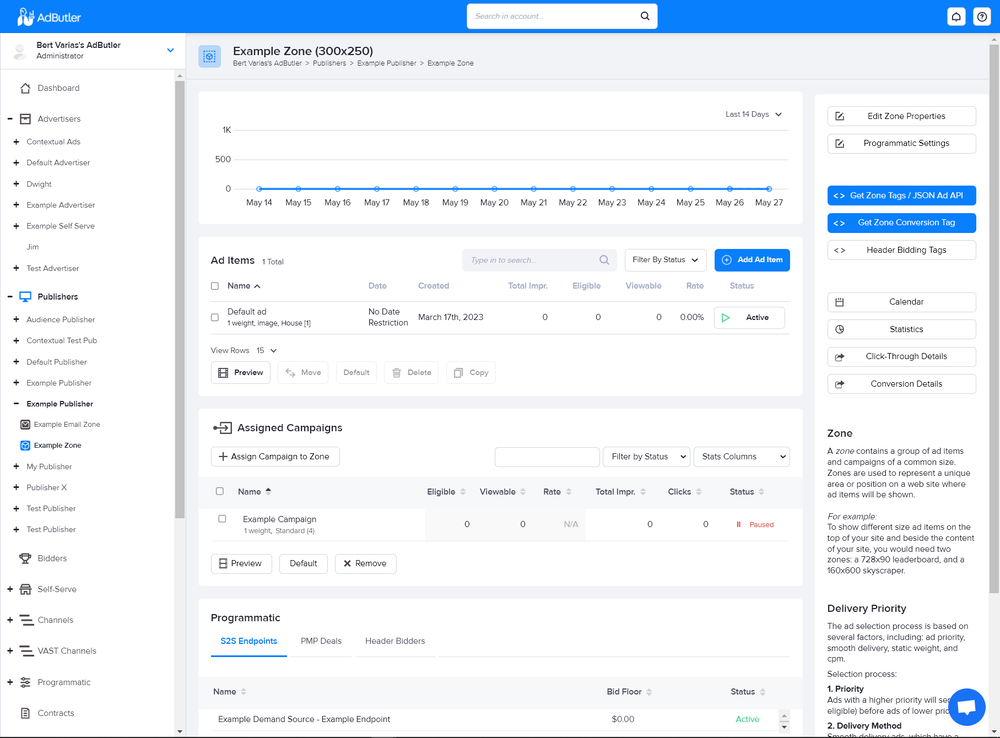Change the View Rows count dropdown
The width and height of the screenshot is (1000, 738).
(x=267, y=350)
